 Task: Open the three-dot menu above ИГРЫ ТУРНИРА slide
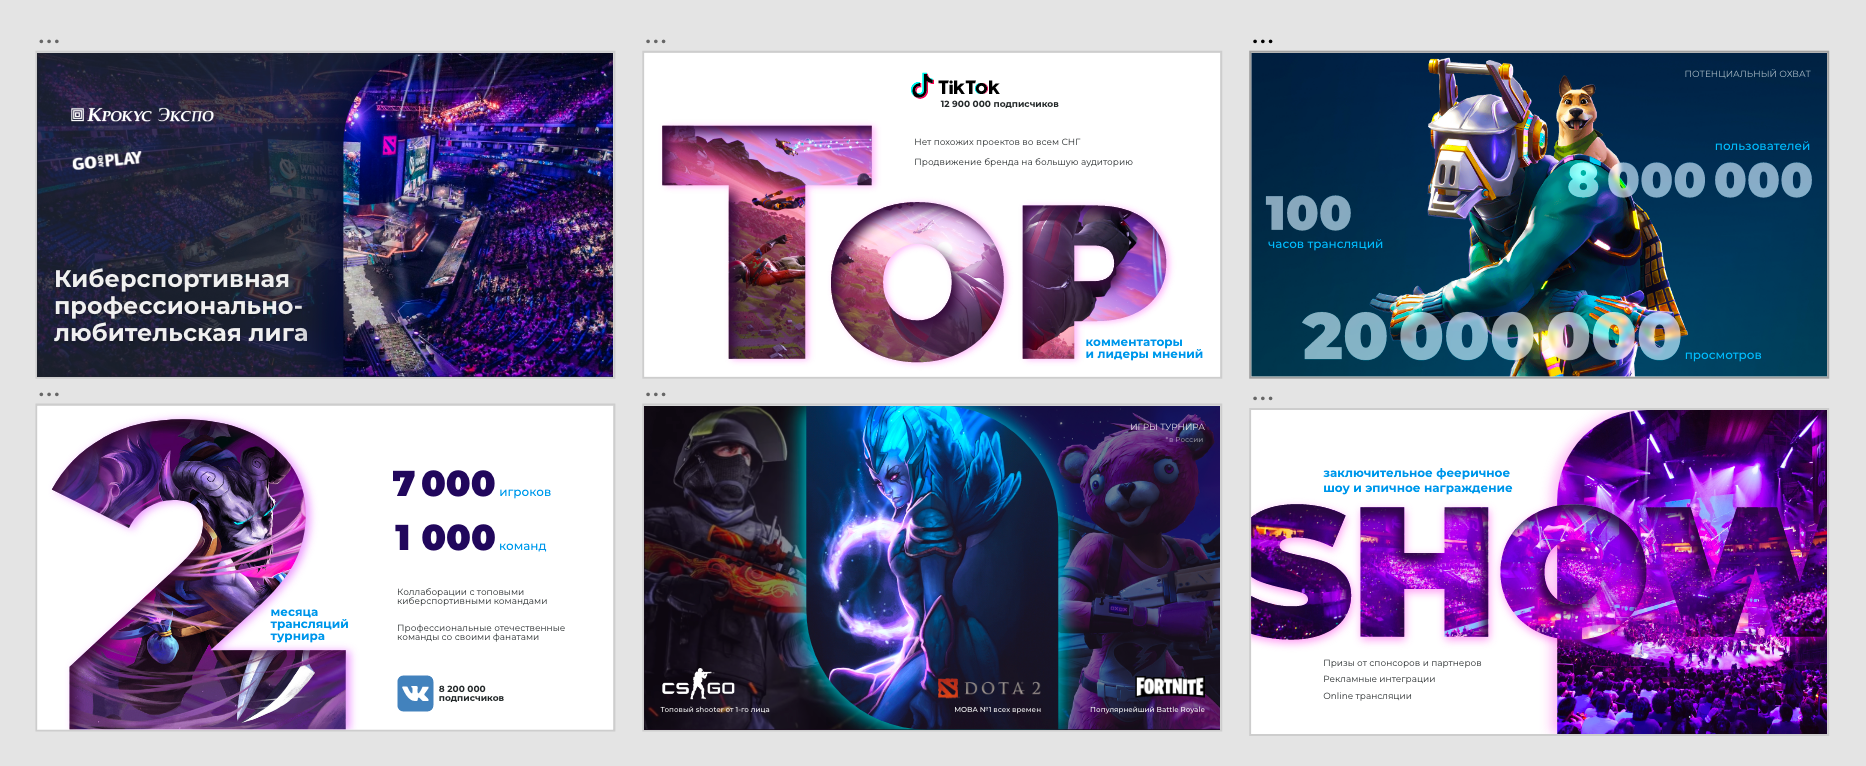point(656,395)
